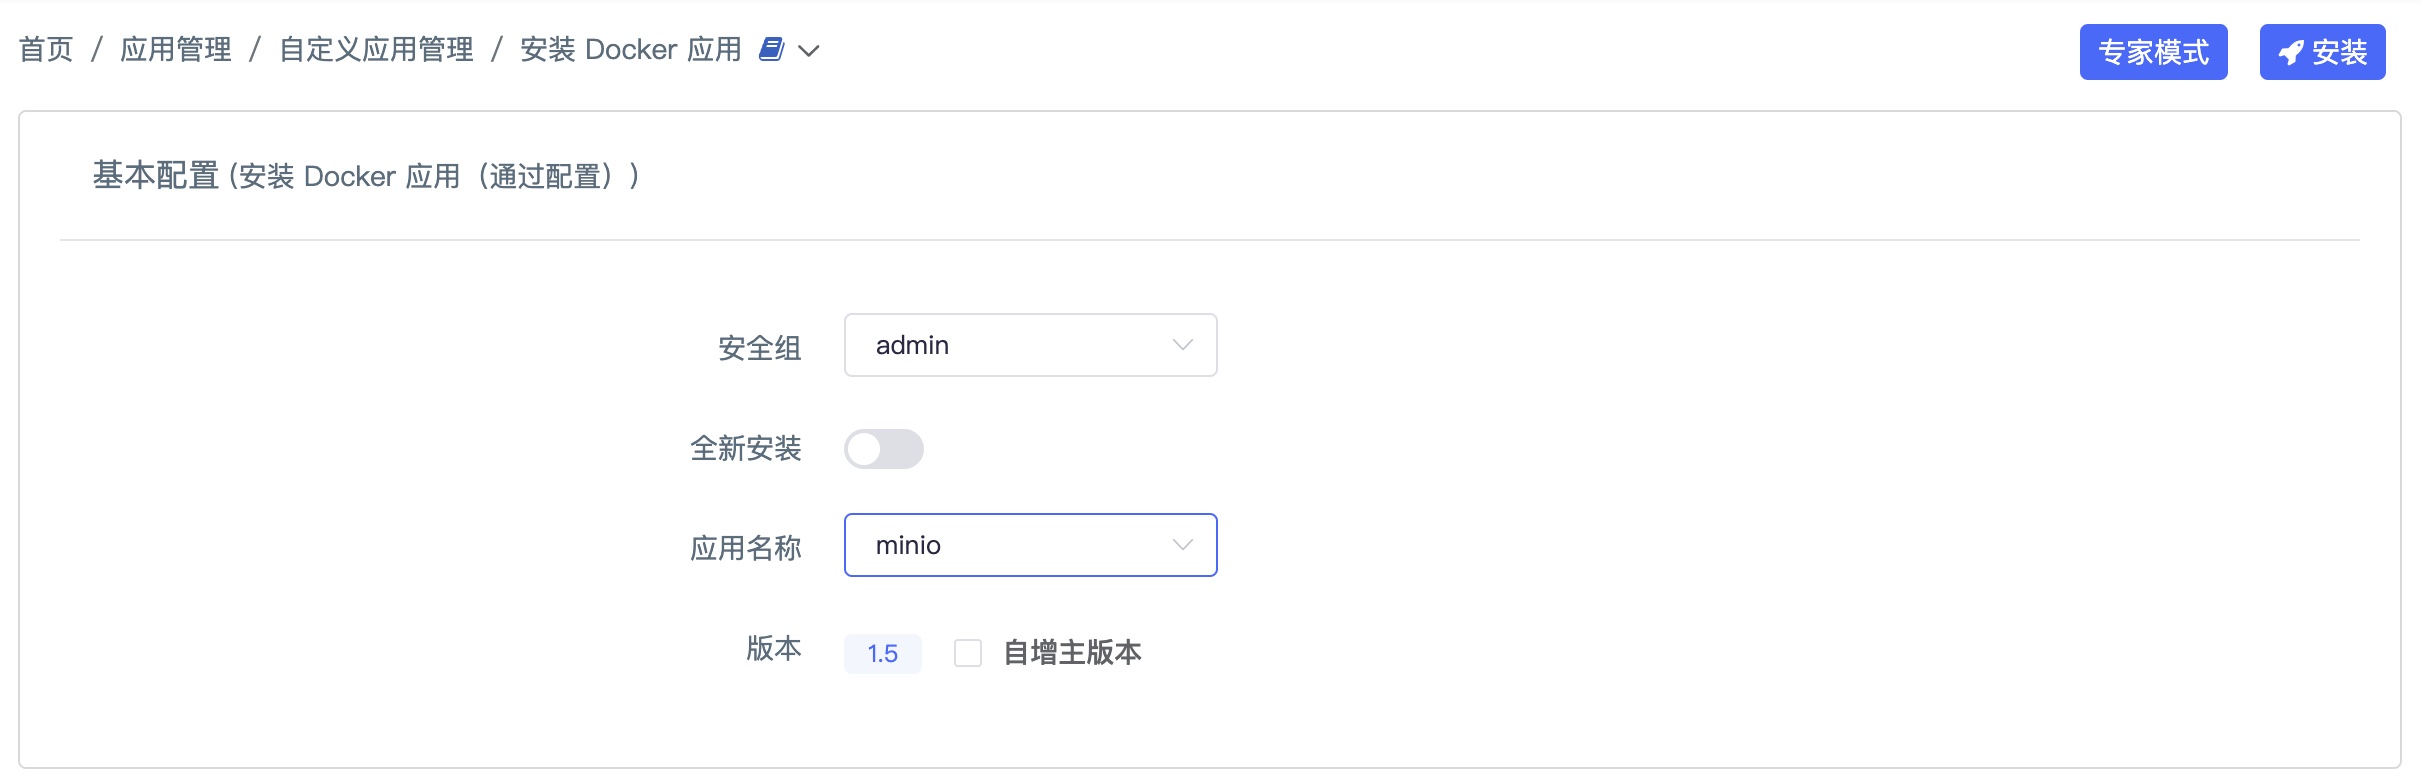Click the 安装 install button text
The width and height of the screenshot is (2422, 776).
pos(2339,52)
